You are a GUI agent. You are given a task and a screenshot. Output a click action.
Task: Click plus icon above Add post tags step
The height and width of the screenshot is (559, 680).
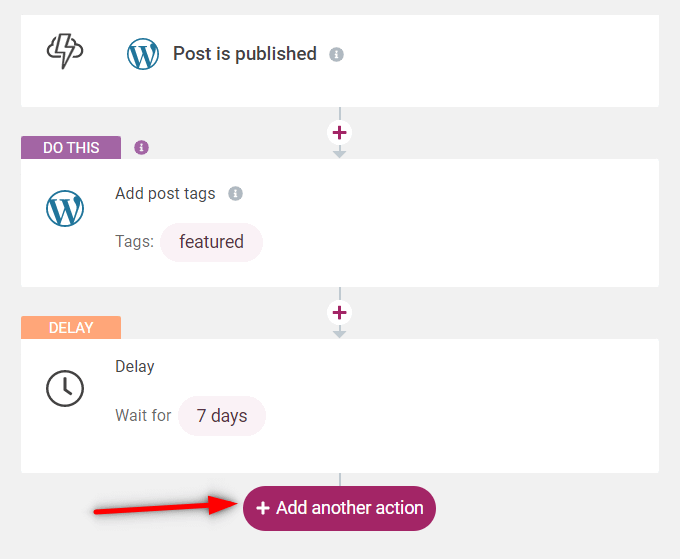click(340, 133)
